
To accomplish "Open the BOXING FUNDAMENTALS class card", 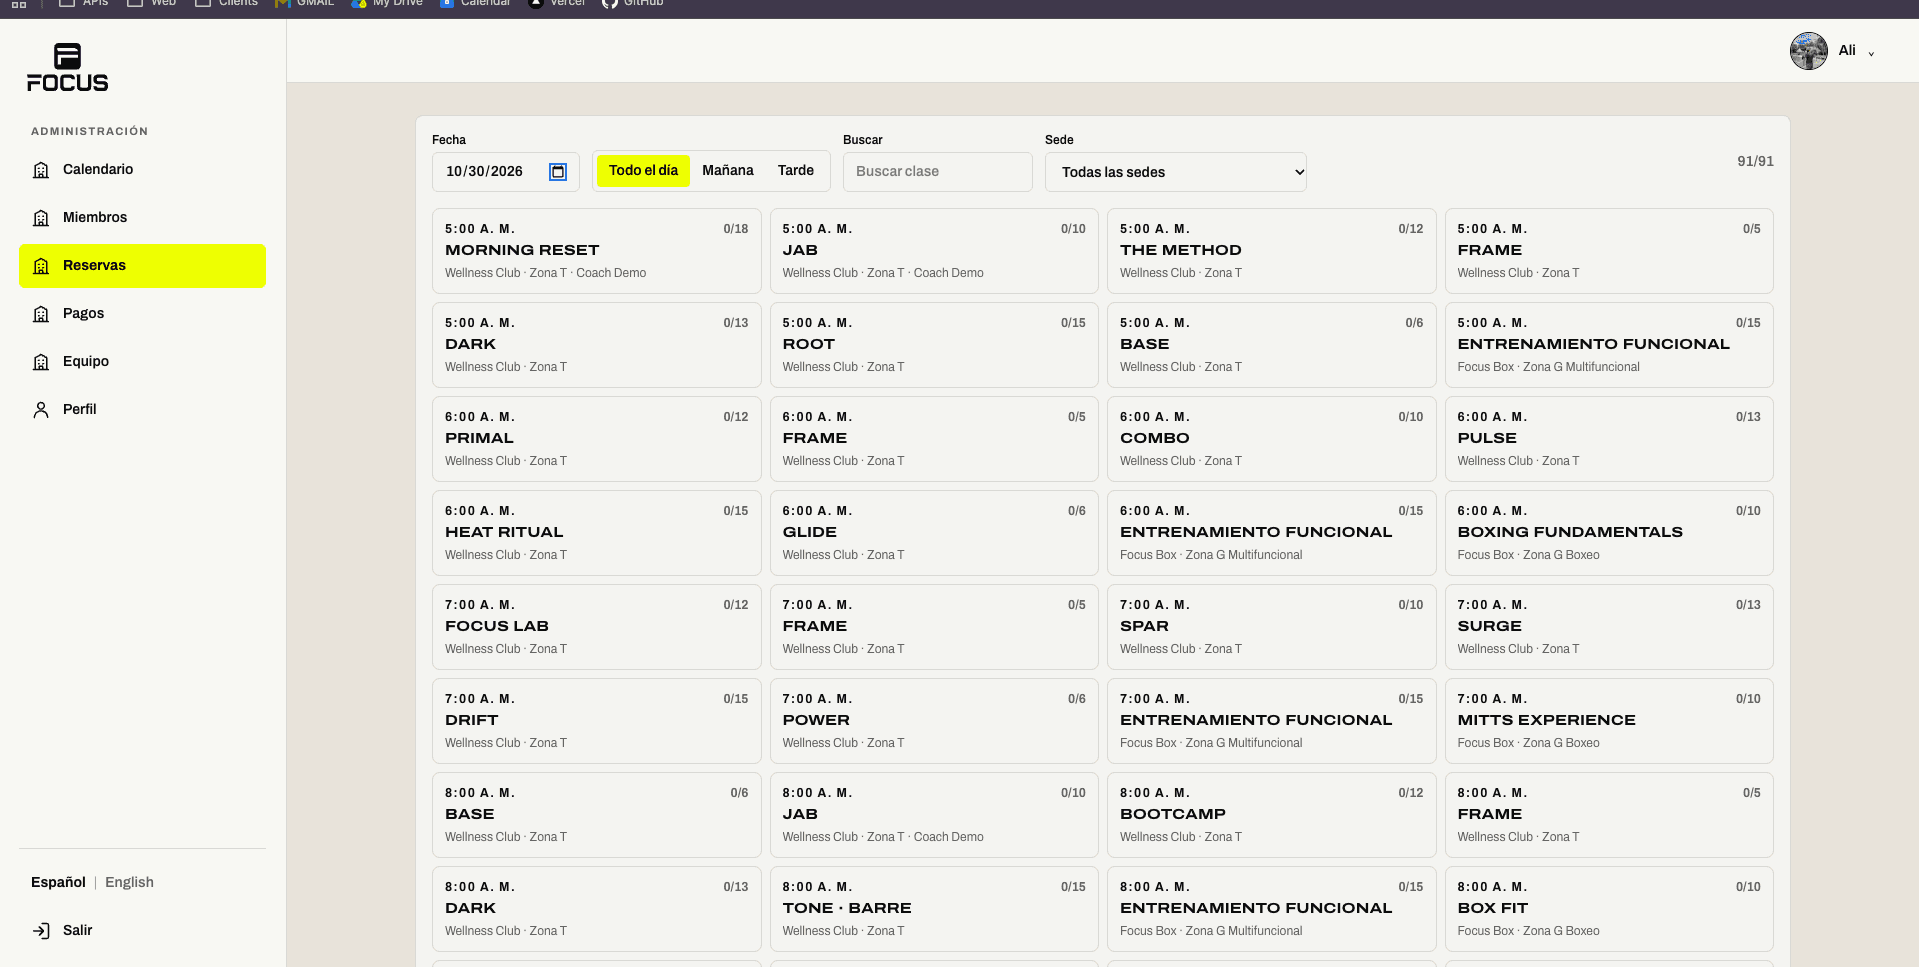I will (x=1609, y=533).
